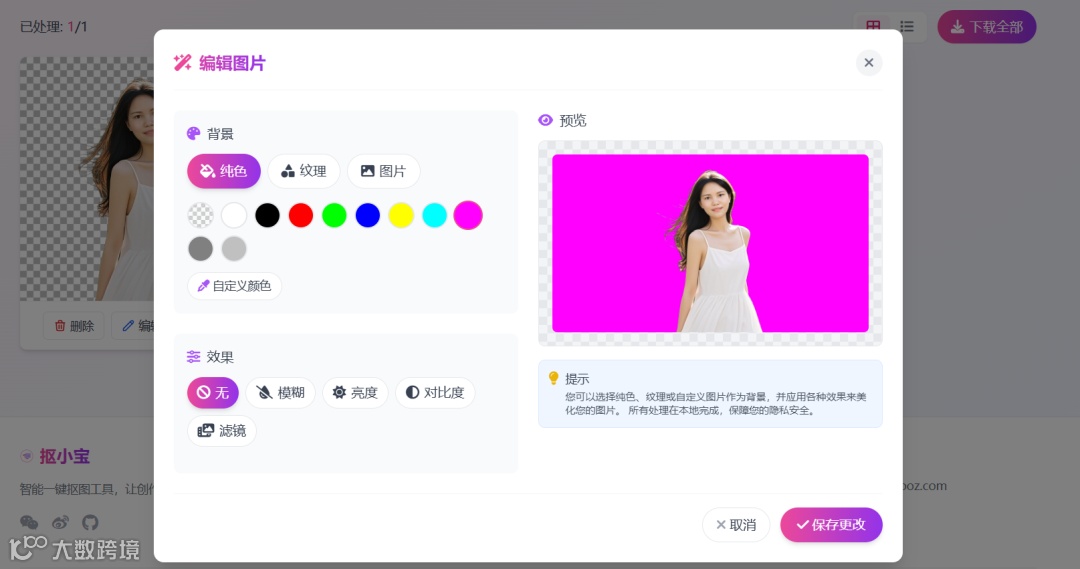Click the eye icon beside 预览

point(546,120)
